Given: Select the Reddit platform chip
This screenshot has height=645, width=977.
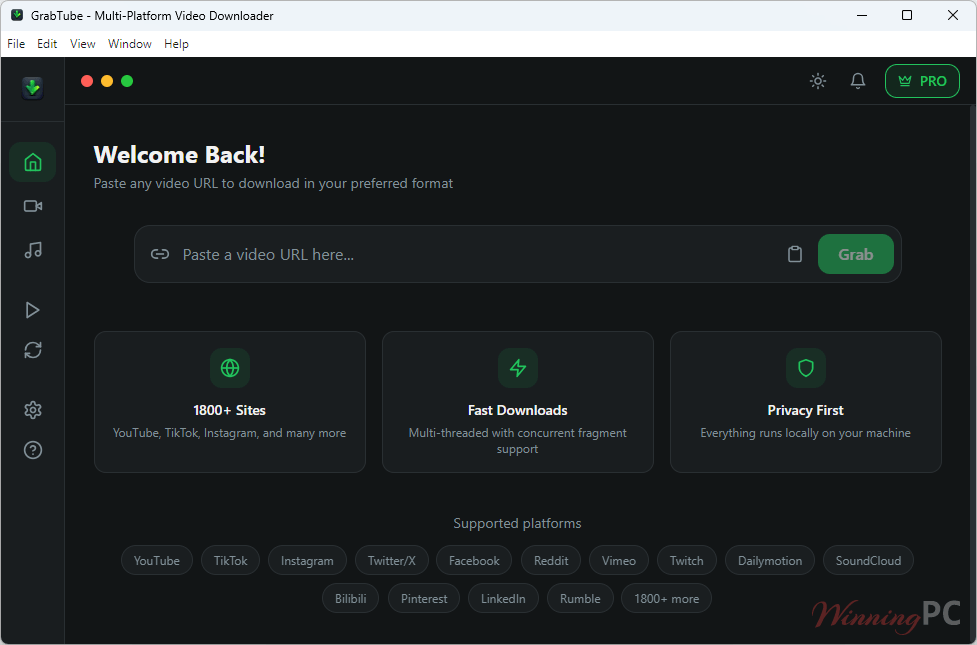Looking at the screenshot, I should tap(551, 560).
